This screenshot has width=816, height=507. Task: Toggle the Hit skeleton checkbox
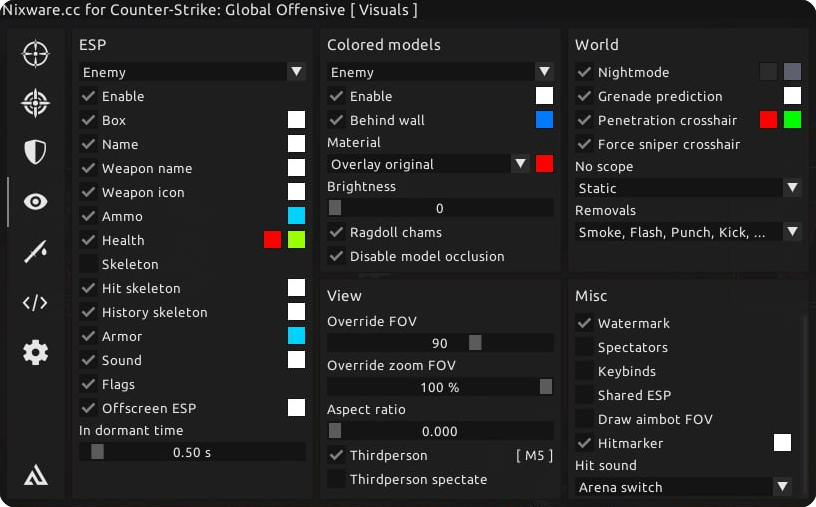(88, 288)
